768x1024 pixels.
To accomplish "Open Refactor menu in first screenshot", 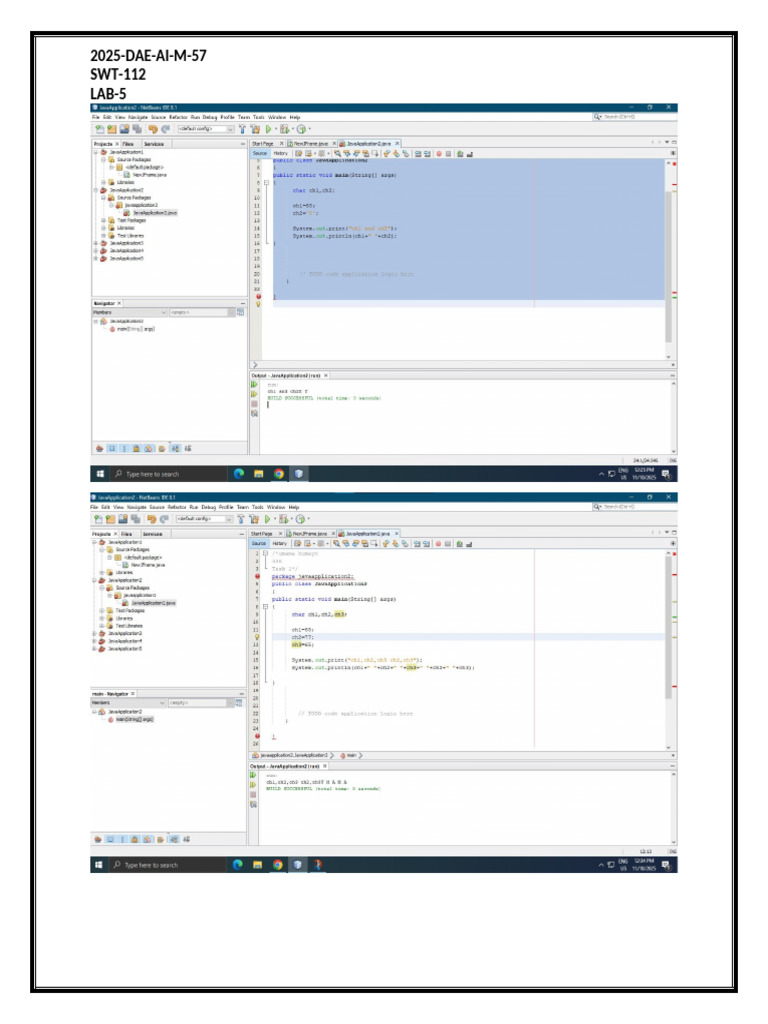I will click(x=178, y=117).
